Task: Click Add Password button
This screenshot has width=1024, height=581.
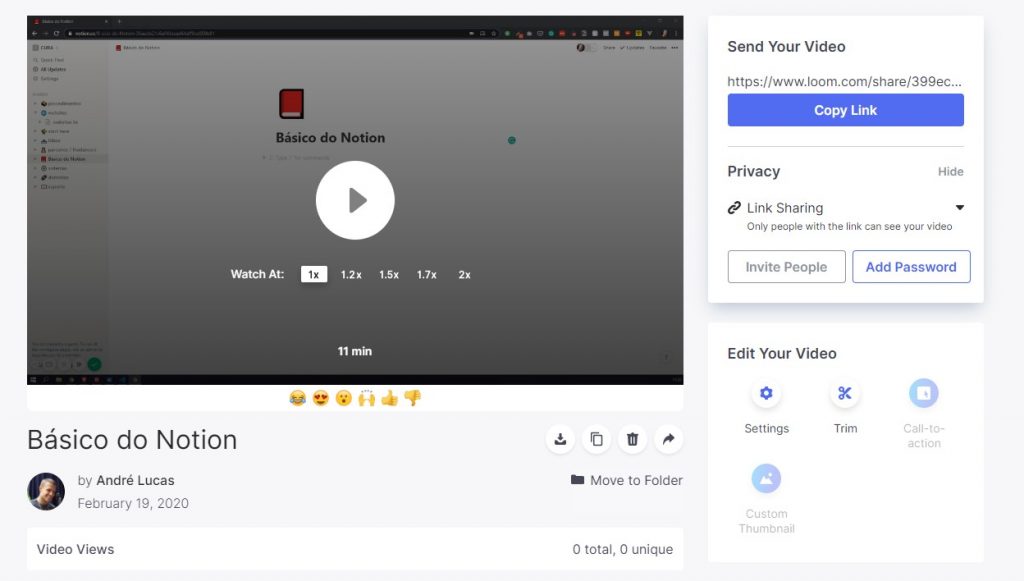Action: (x=911, y=267)
